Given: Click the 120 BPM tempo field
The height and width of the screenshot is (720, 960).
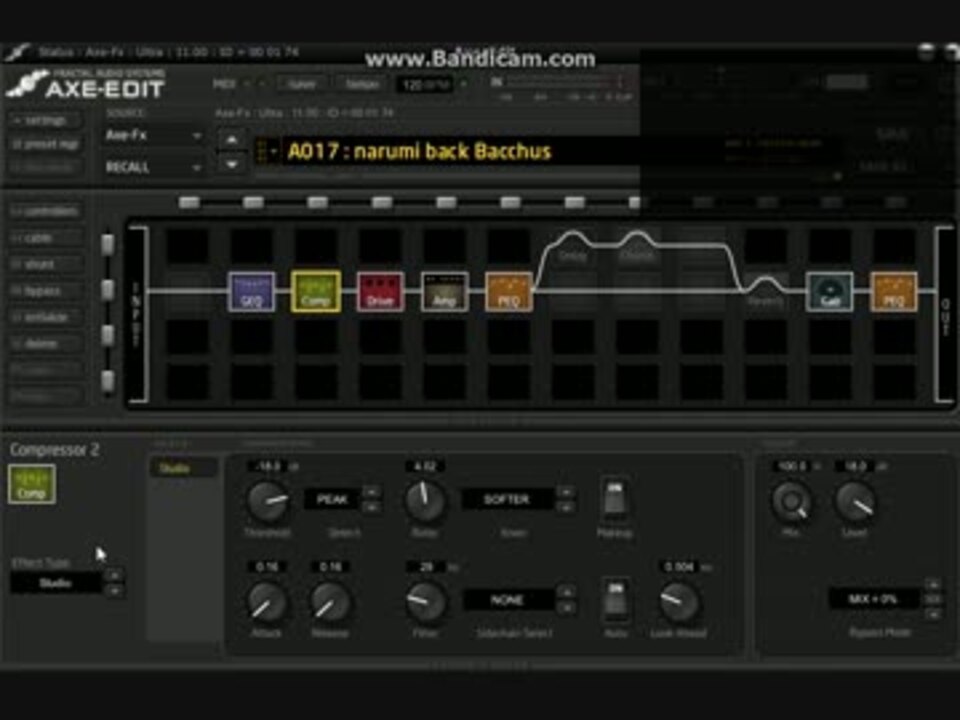Looking at the screenshot, I should [x=425, y=84].
